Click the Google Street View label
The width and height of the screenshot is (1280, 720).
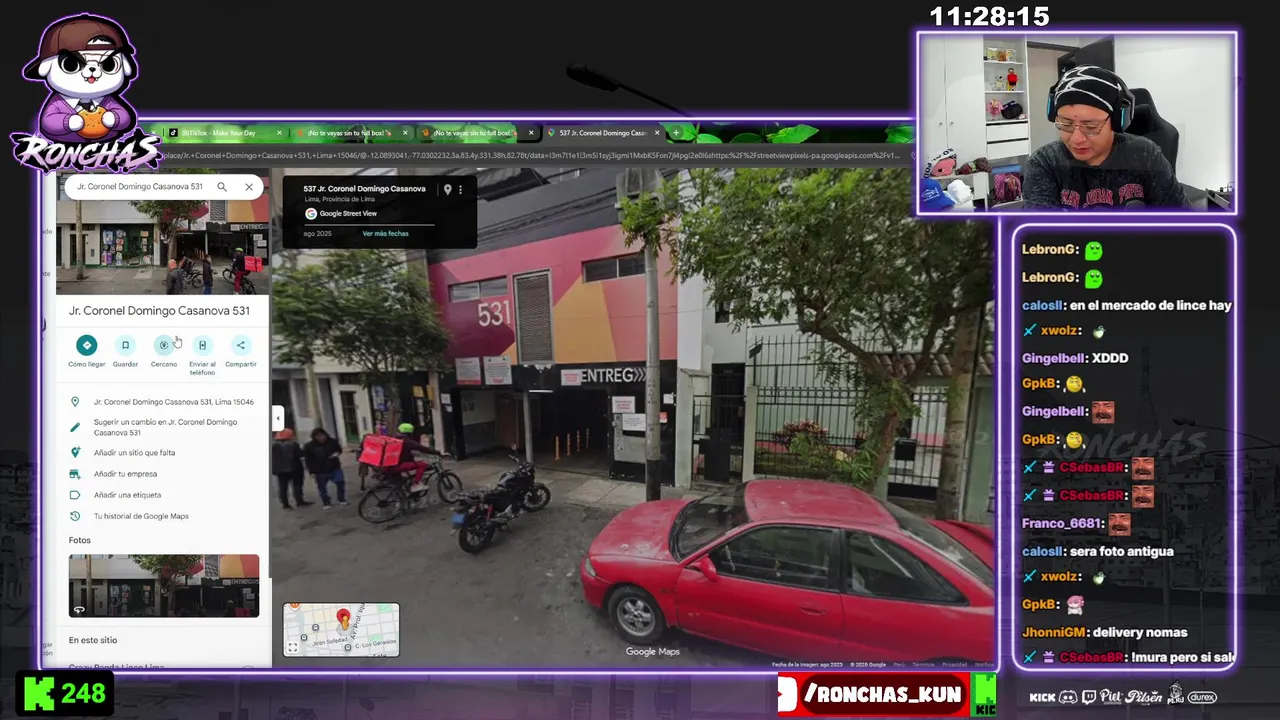348,214
